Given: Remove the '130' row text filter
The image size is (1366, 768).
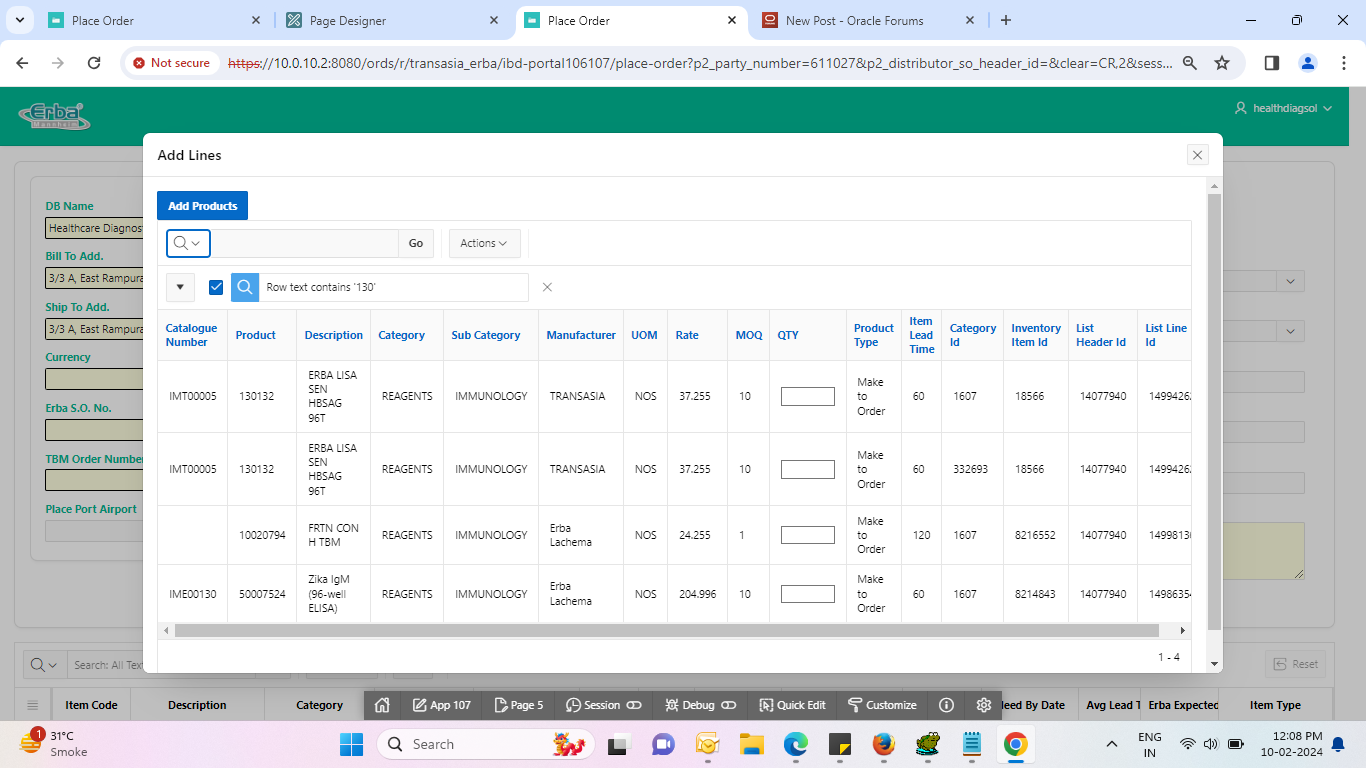Looking at the screenshot, I should tap(547, 287).
